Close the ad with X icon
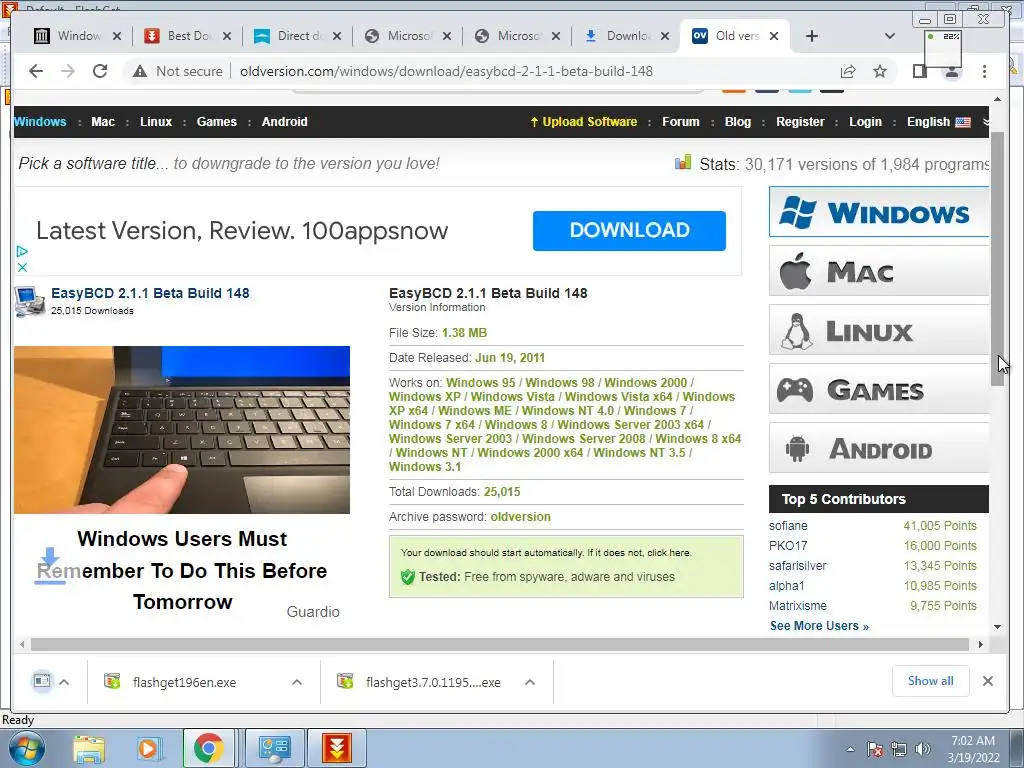The image size is (1024, 768). click(x=22, y=267)
